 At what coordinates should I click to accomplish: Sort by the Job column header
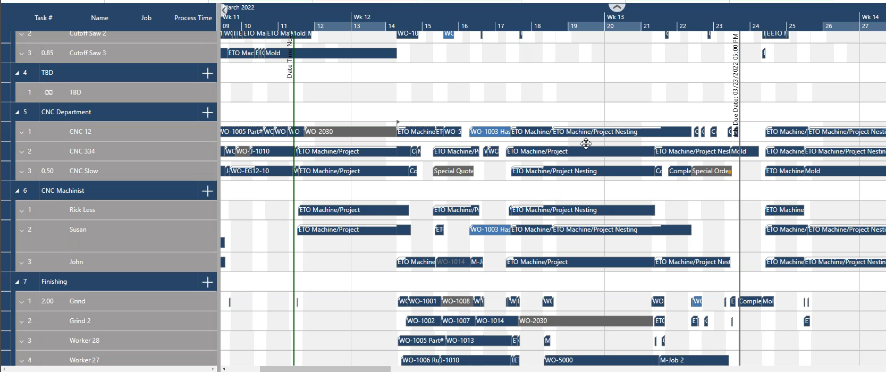pyautogui.click(x=146, y=18)
